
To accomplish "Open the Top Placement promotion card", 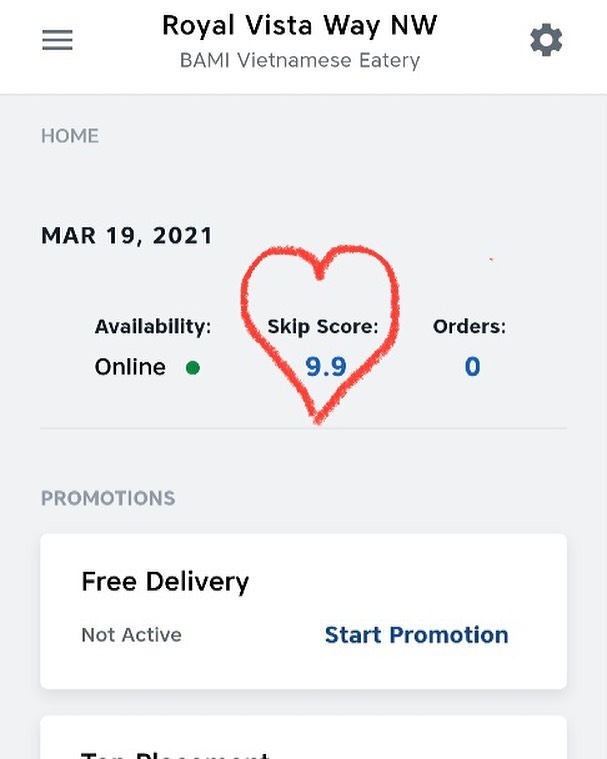I will pyautogui.click(x=303, y=740).
